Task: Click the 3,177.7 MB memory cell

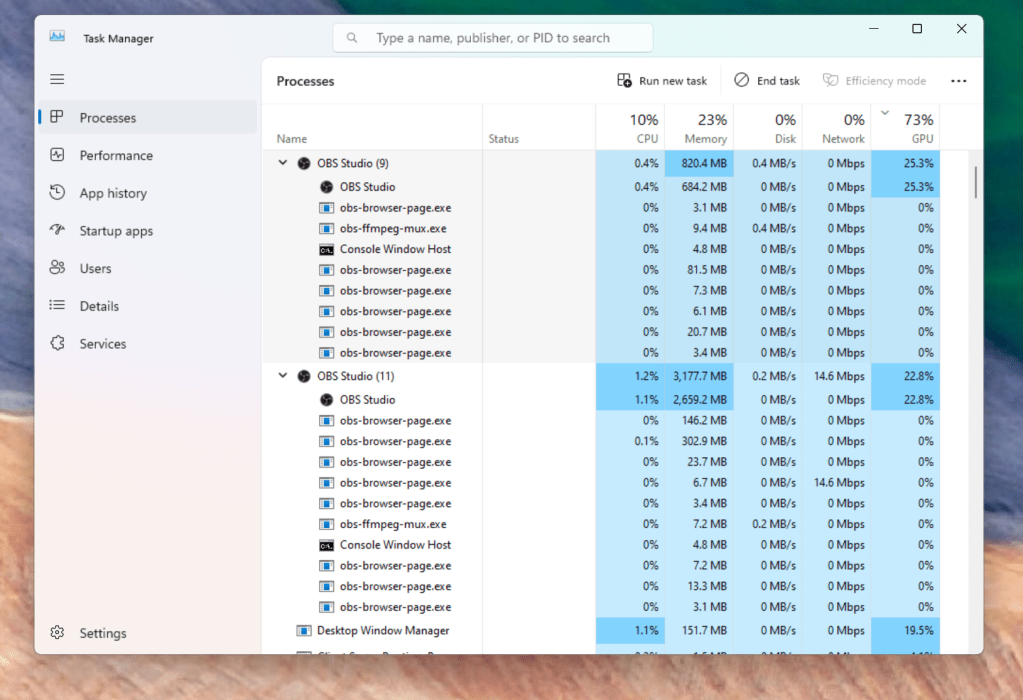Action: point(699,376)
